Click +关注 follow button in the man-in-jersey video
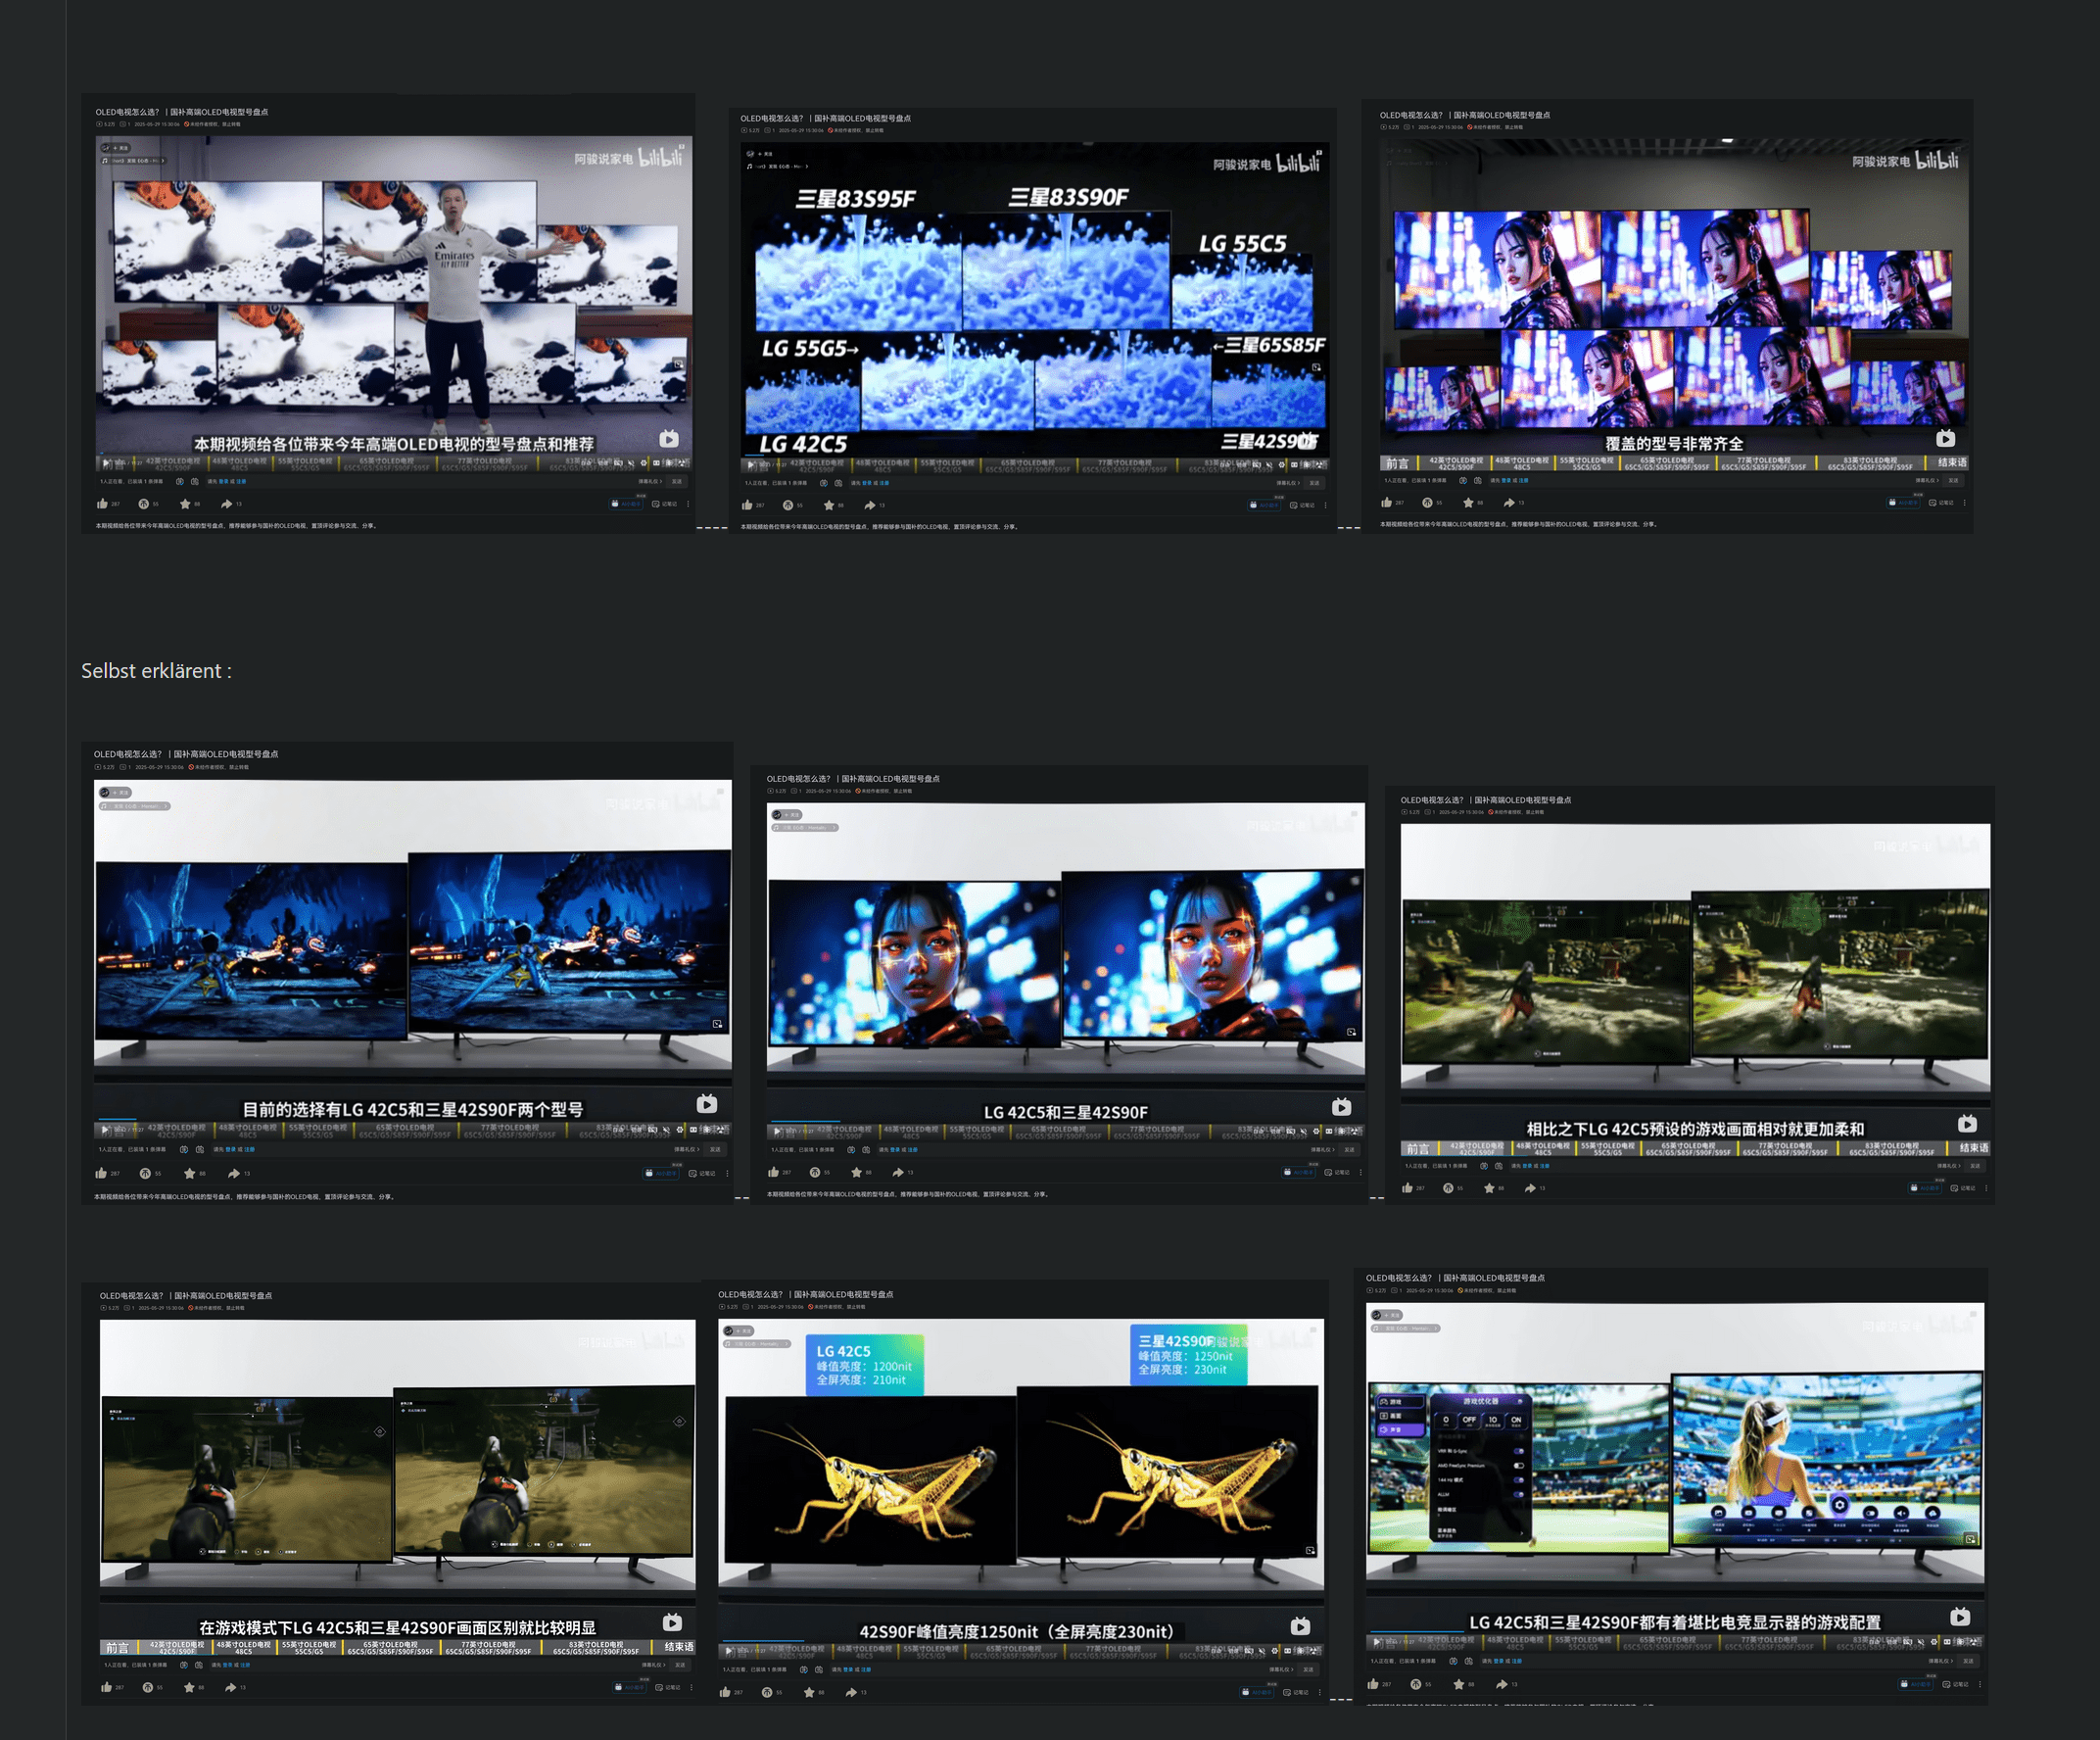The image size is (2100, 1740). click(x=121, y=148)
